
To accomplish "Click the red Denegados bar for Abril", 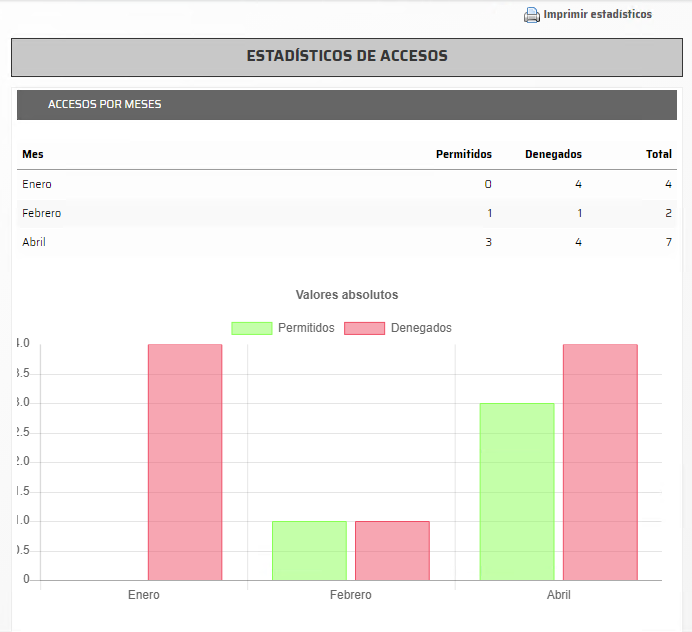I will pos(600,462).
